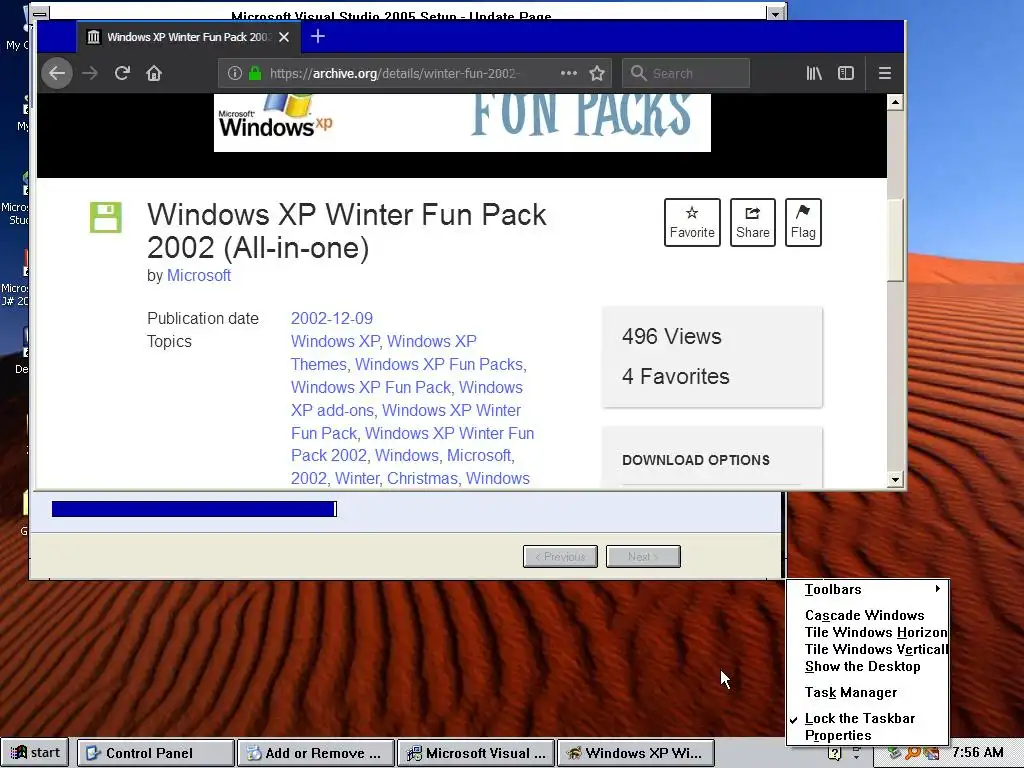Close the Windows XP Winter Fun Pack tab
This screenshot has width=1024, height=768.
click(284, 37)
